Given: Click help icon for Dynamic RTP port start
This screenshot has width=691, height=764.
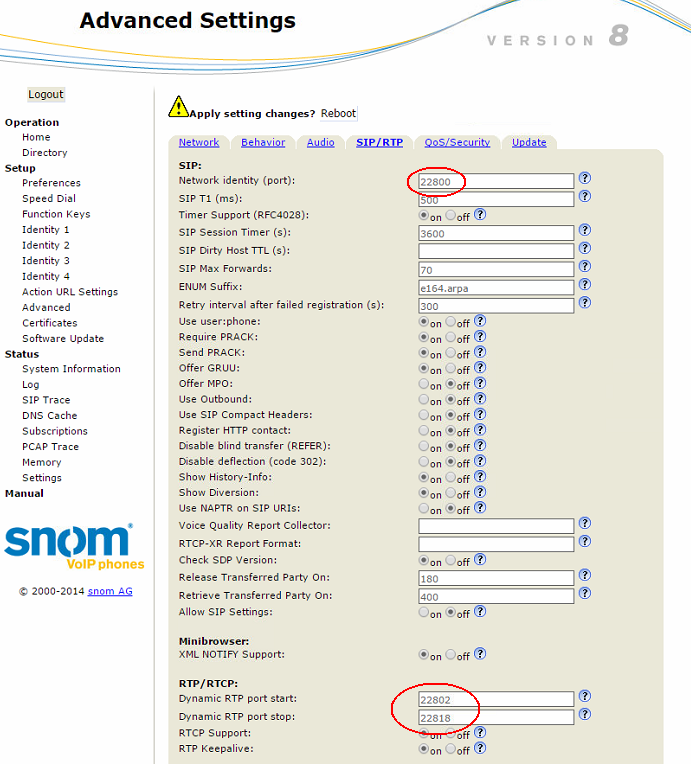Looking at the screenshot, I should tap(585, 697).
